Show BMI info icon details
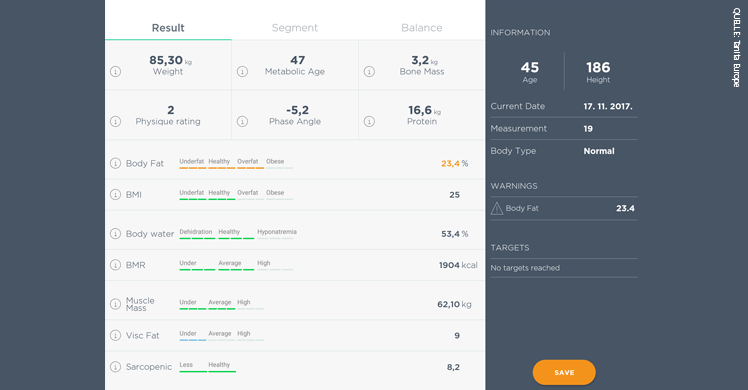This screenshot has width=748, height=390. [115, 195]
